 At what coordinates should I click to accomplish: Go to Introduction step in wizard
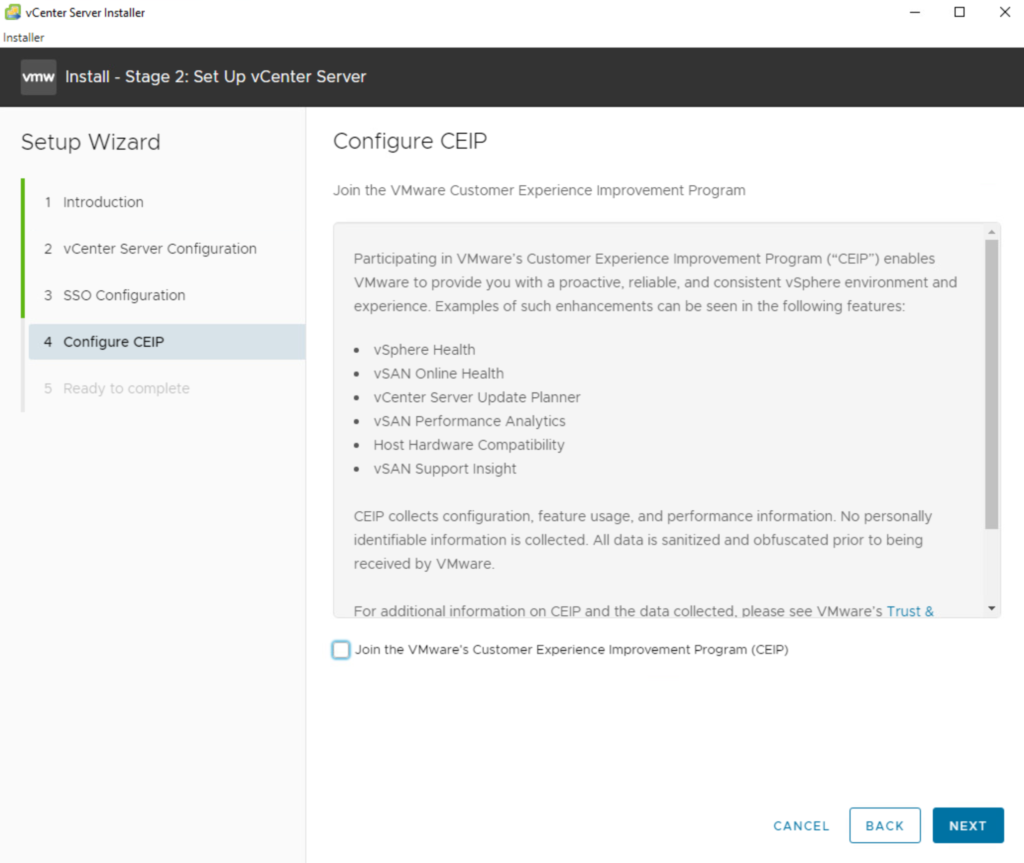[x=103, y=202]
